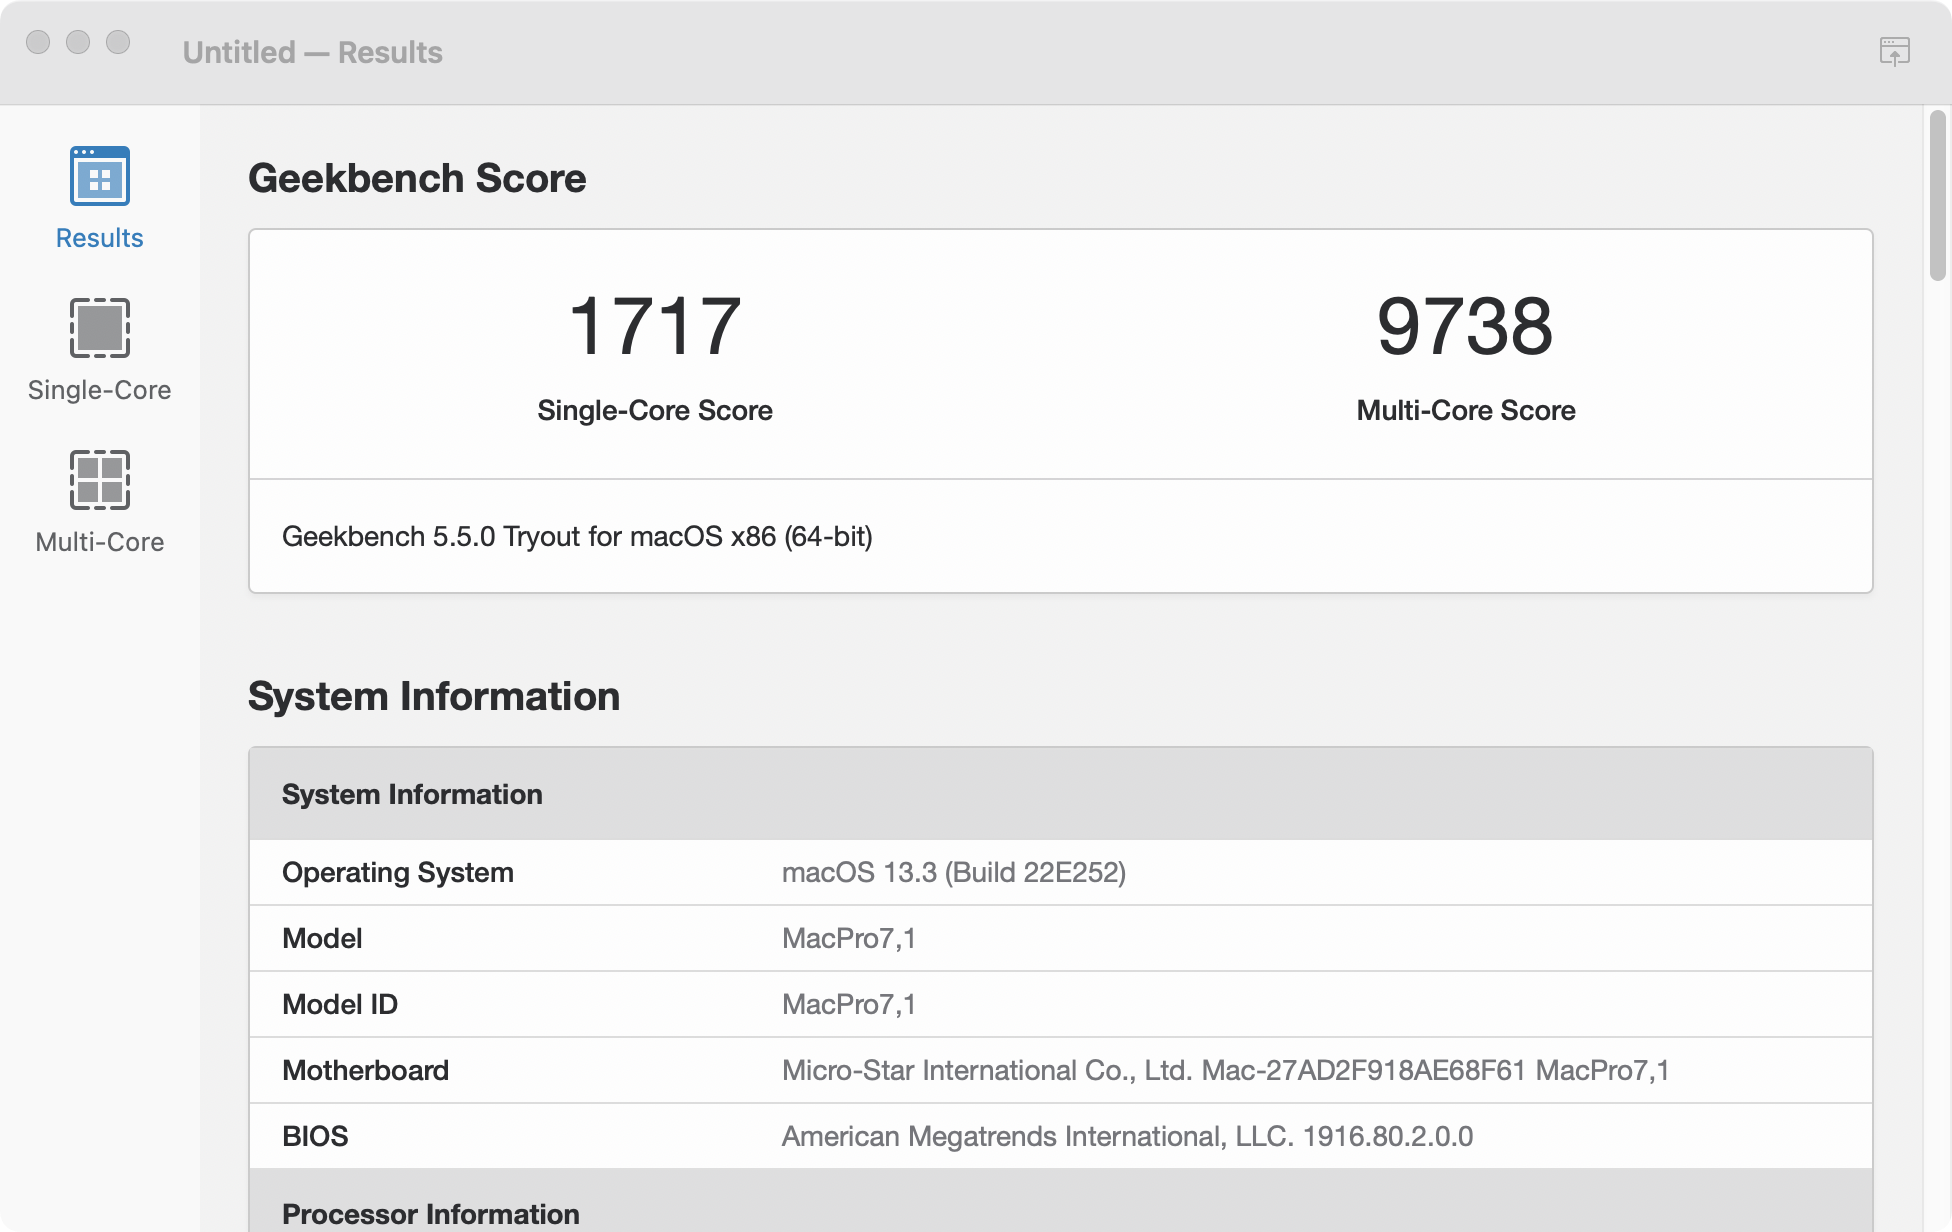
Task: Click the Geekbench 5.5.0 Tryout version text
Action: coord(577,537)
